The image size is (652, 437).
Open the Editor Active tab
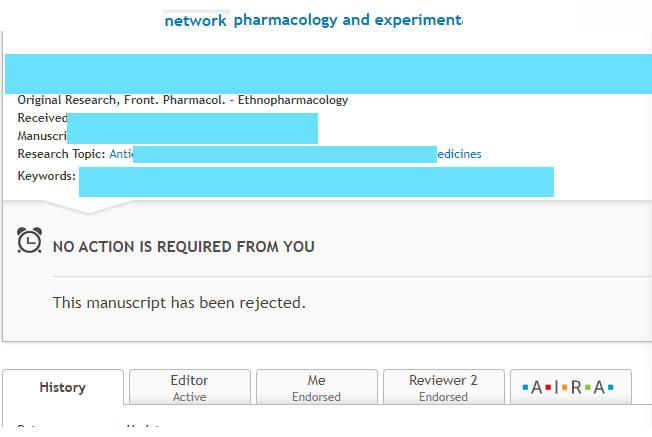tap(189, 388)
